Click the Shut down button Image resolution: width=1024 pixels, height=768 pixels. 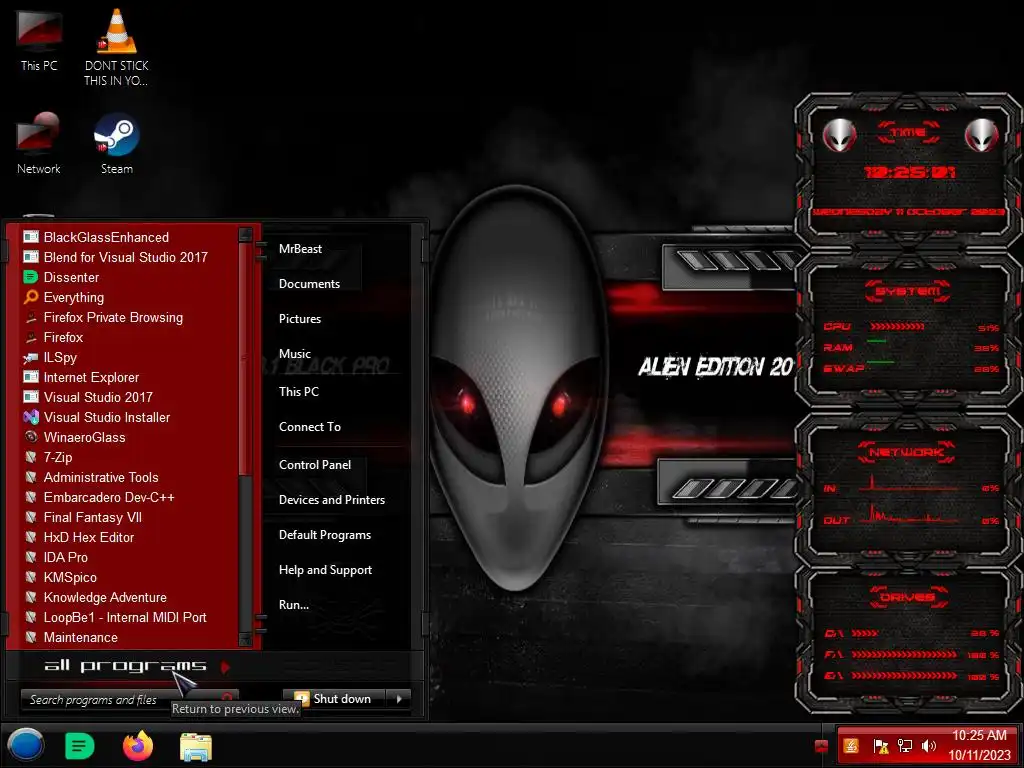tap(335, 699)
